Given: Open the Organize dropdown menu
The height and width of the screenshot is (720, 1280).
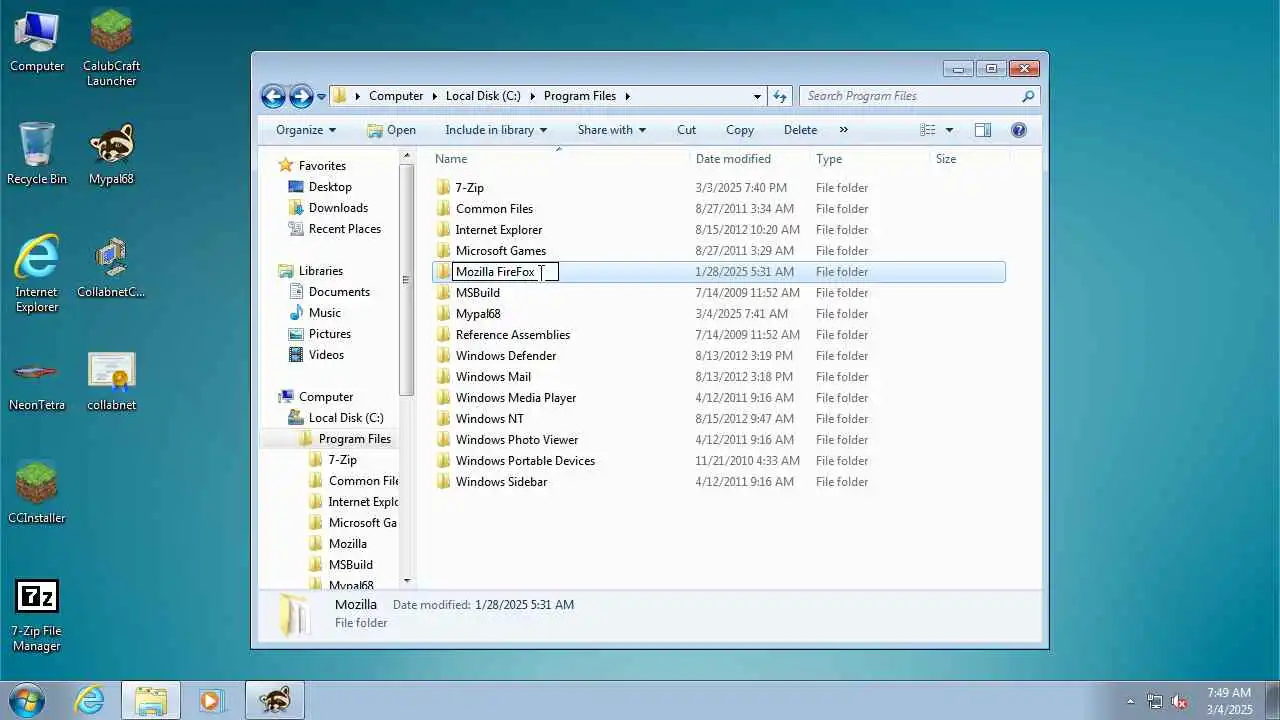Looking at the screenshot, I should [306, 130].
